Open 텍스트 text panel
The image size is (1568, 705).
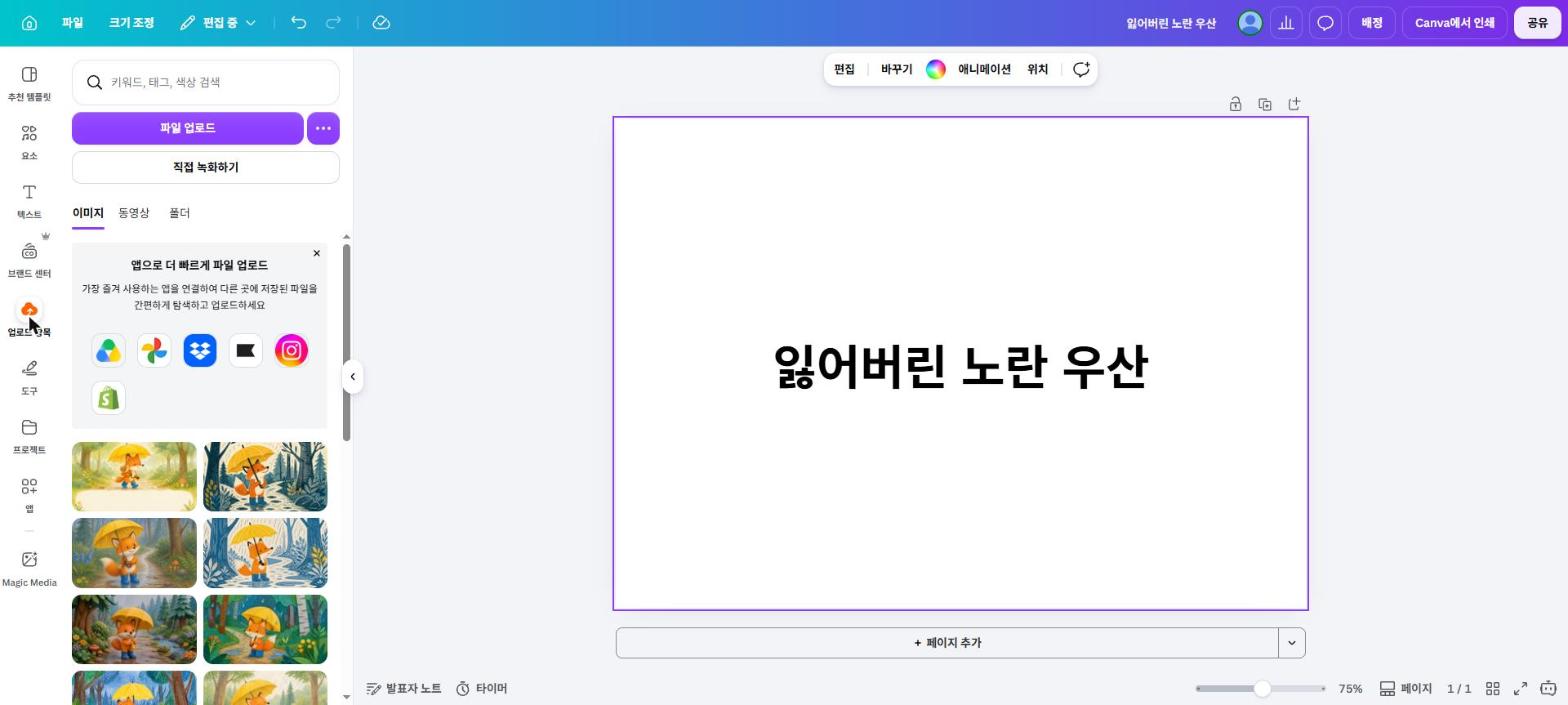click(x=29, y=201)
